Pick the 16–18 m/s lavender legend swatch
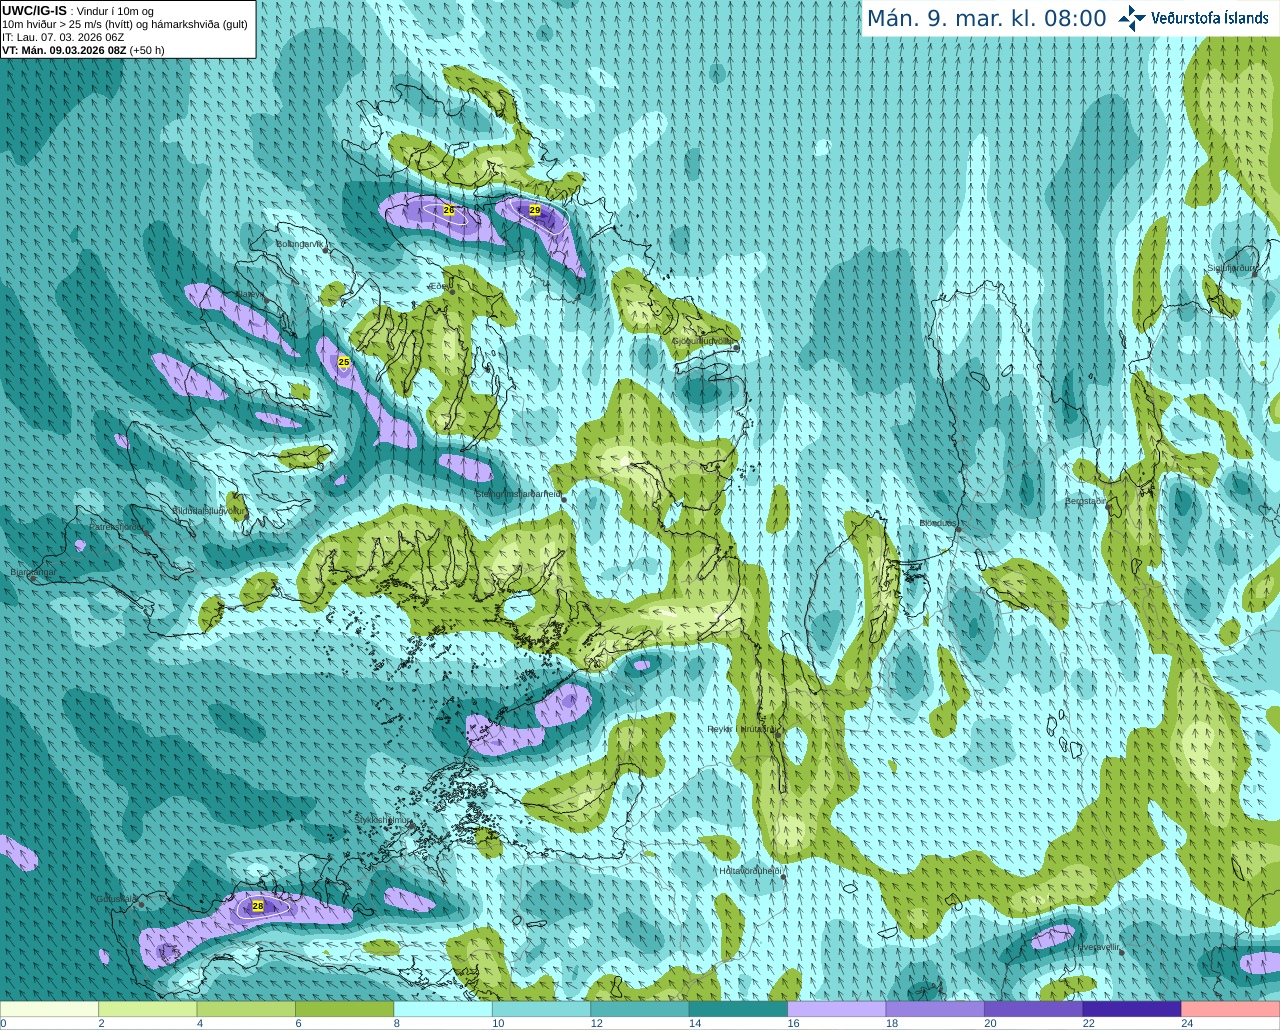Screen dimensions: 1280x1030 pos(837,1009)
